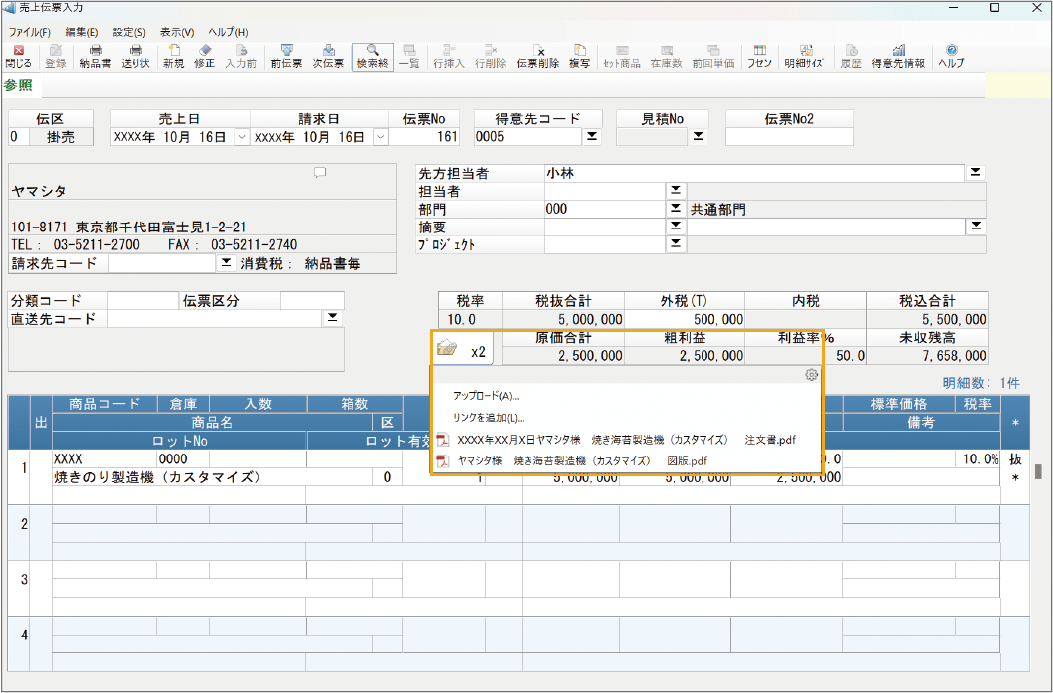1053x693 pixels.
Task: Open the 設定(S) menu
Action: 129,32
